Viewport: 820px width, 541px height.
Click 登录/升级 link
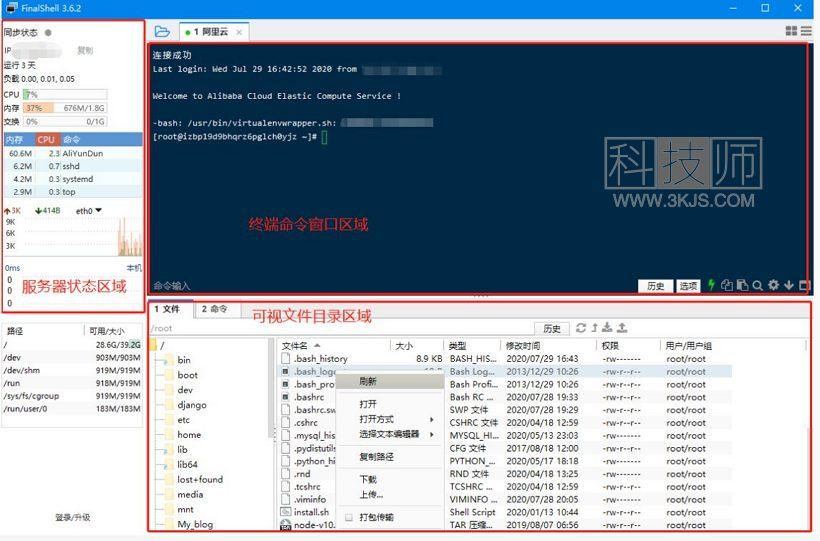coord(73,517)
